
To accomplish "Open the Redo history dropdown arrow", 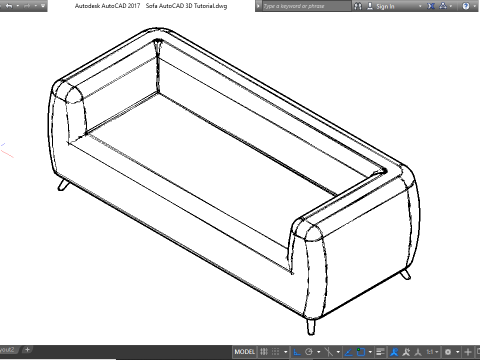I will 35,6.
